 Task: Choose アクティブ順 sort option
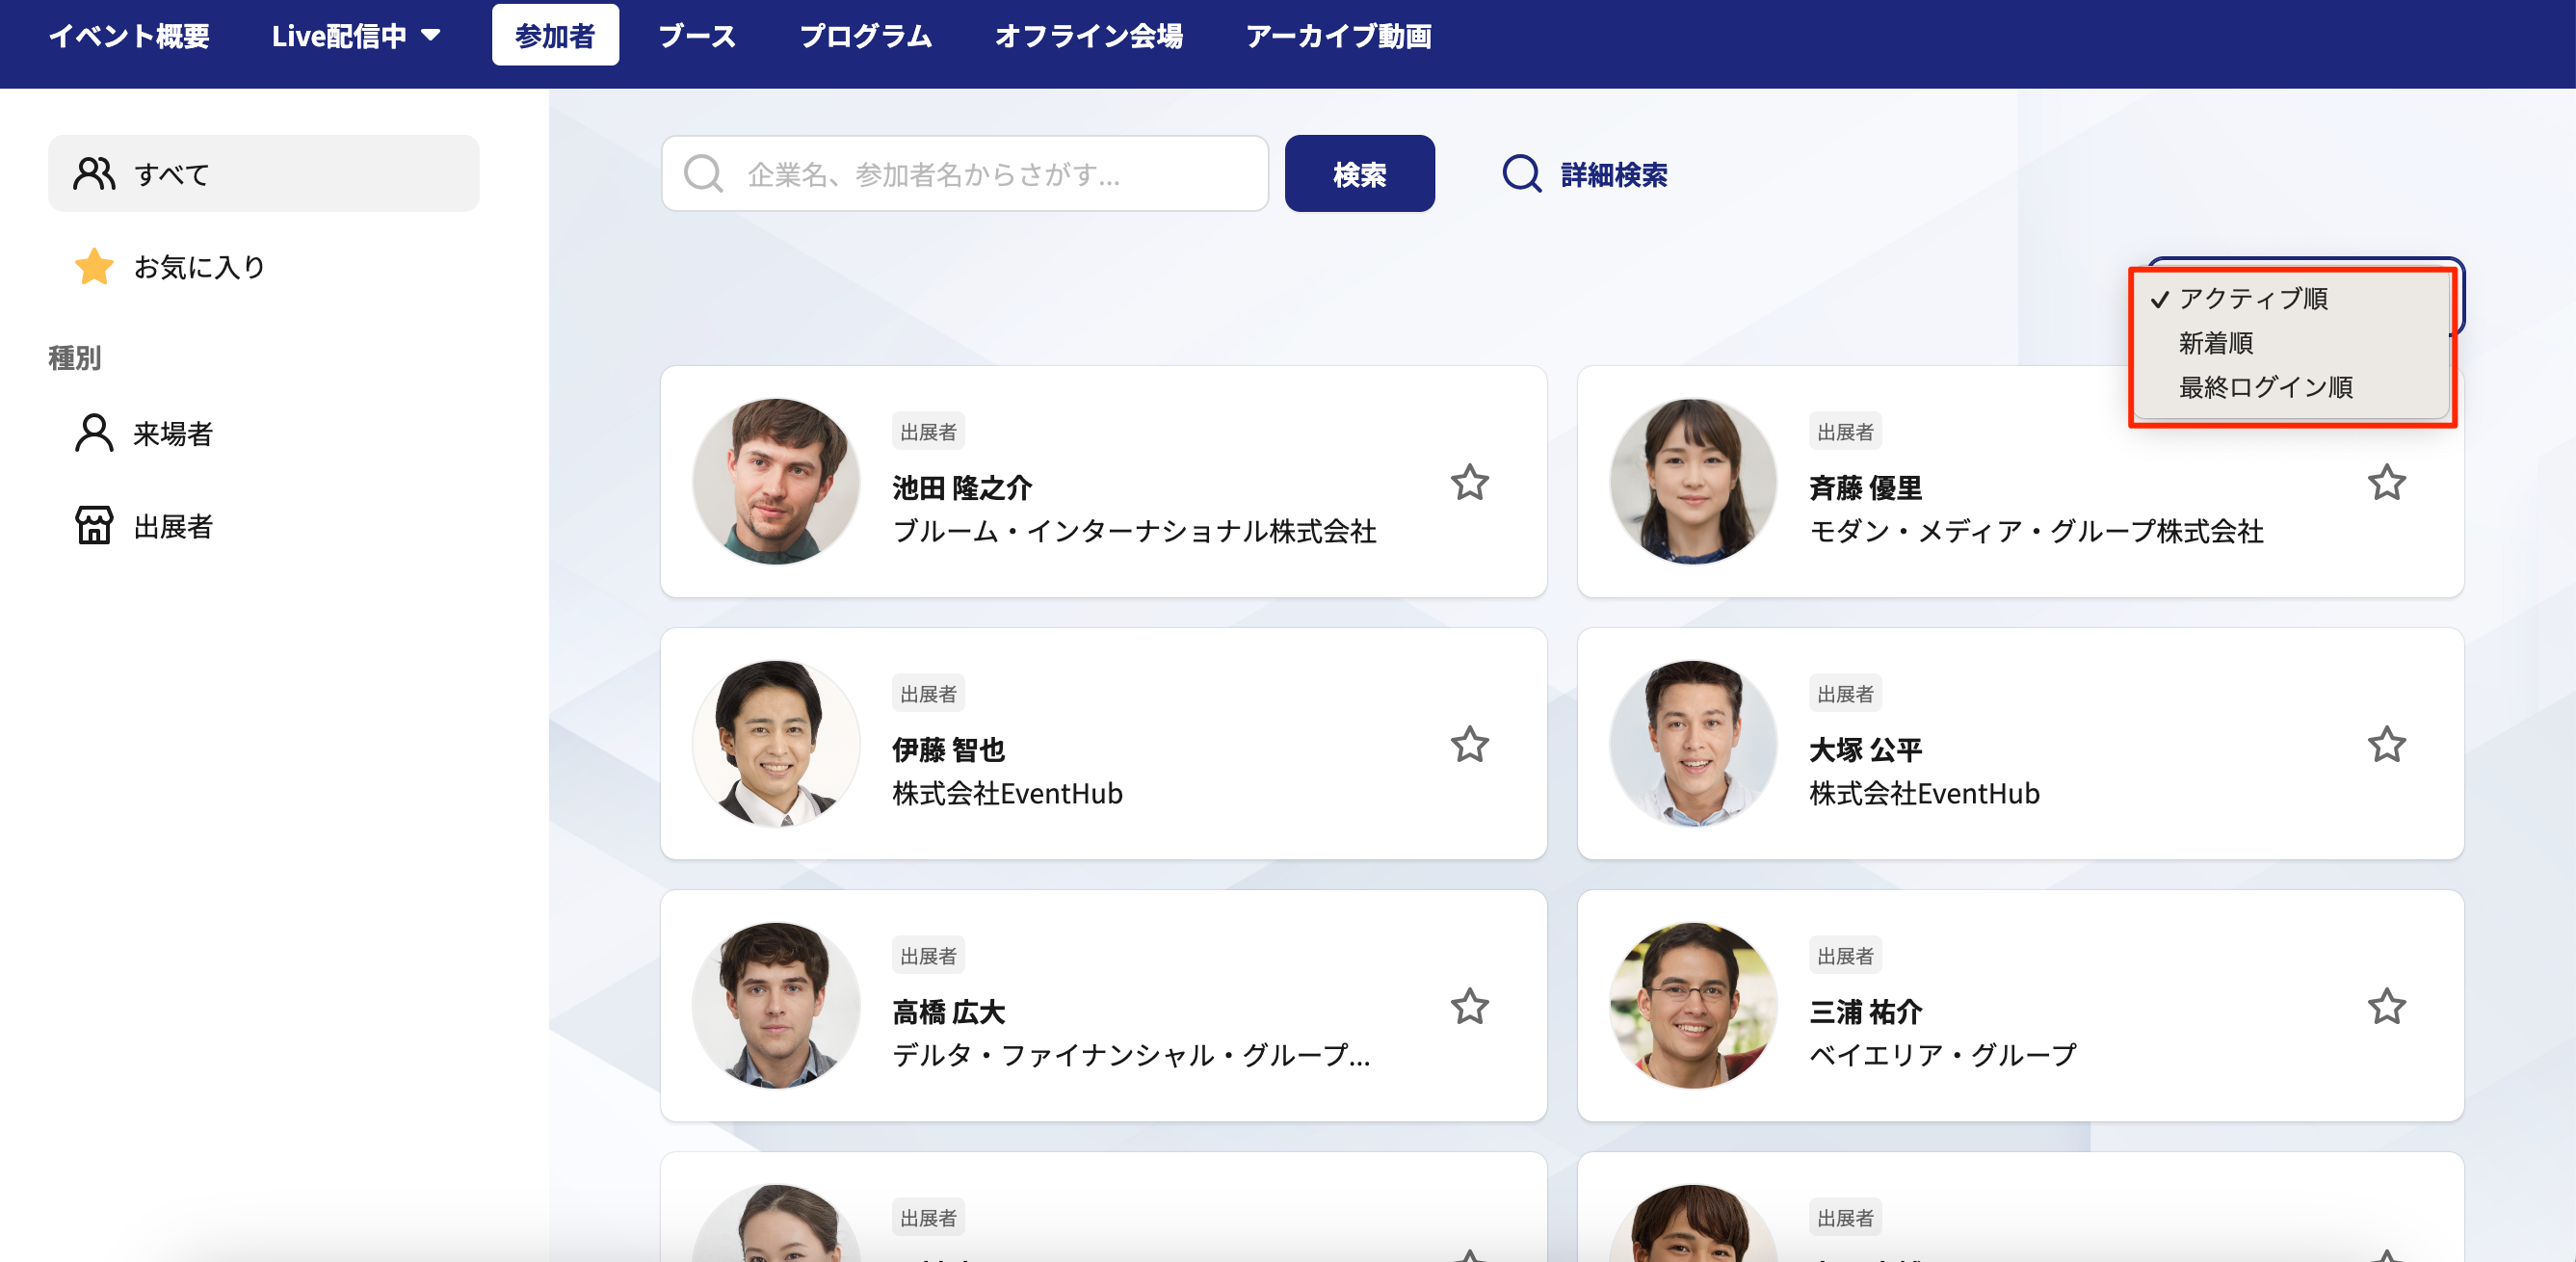point(2252,298)
